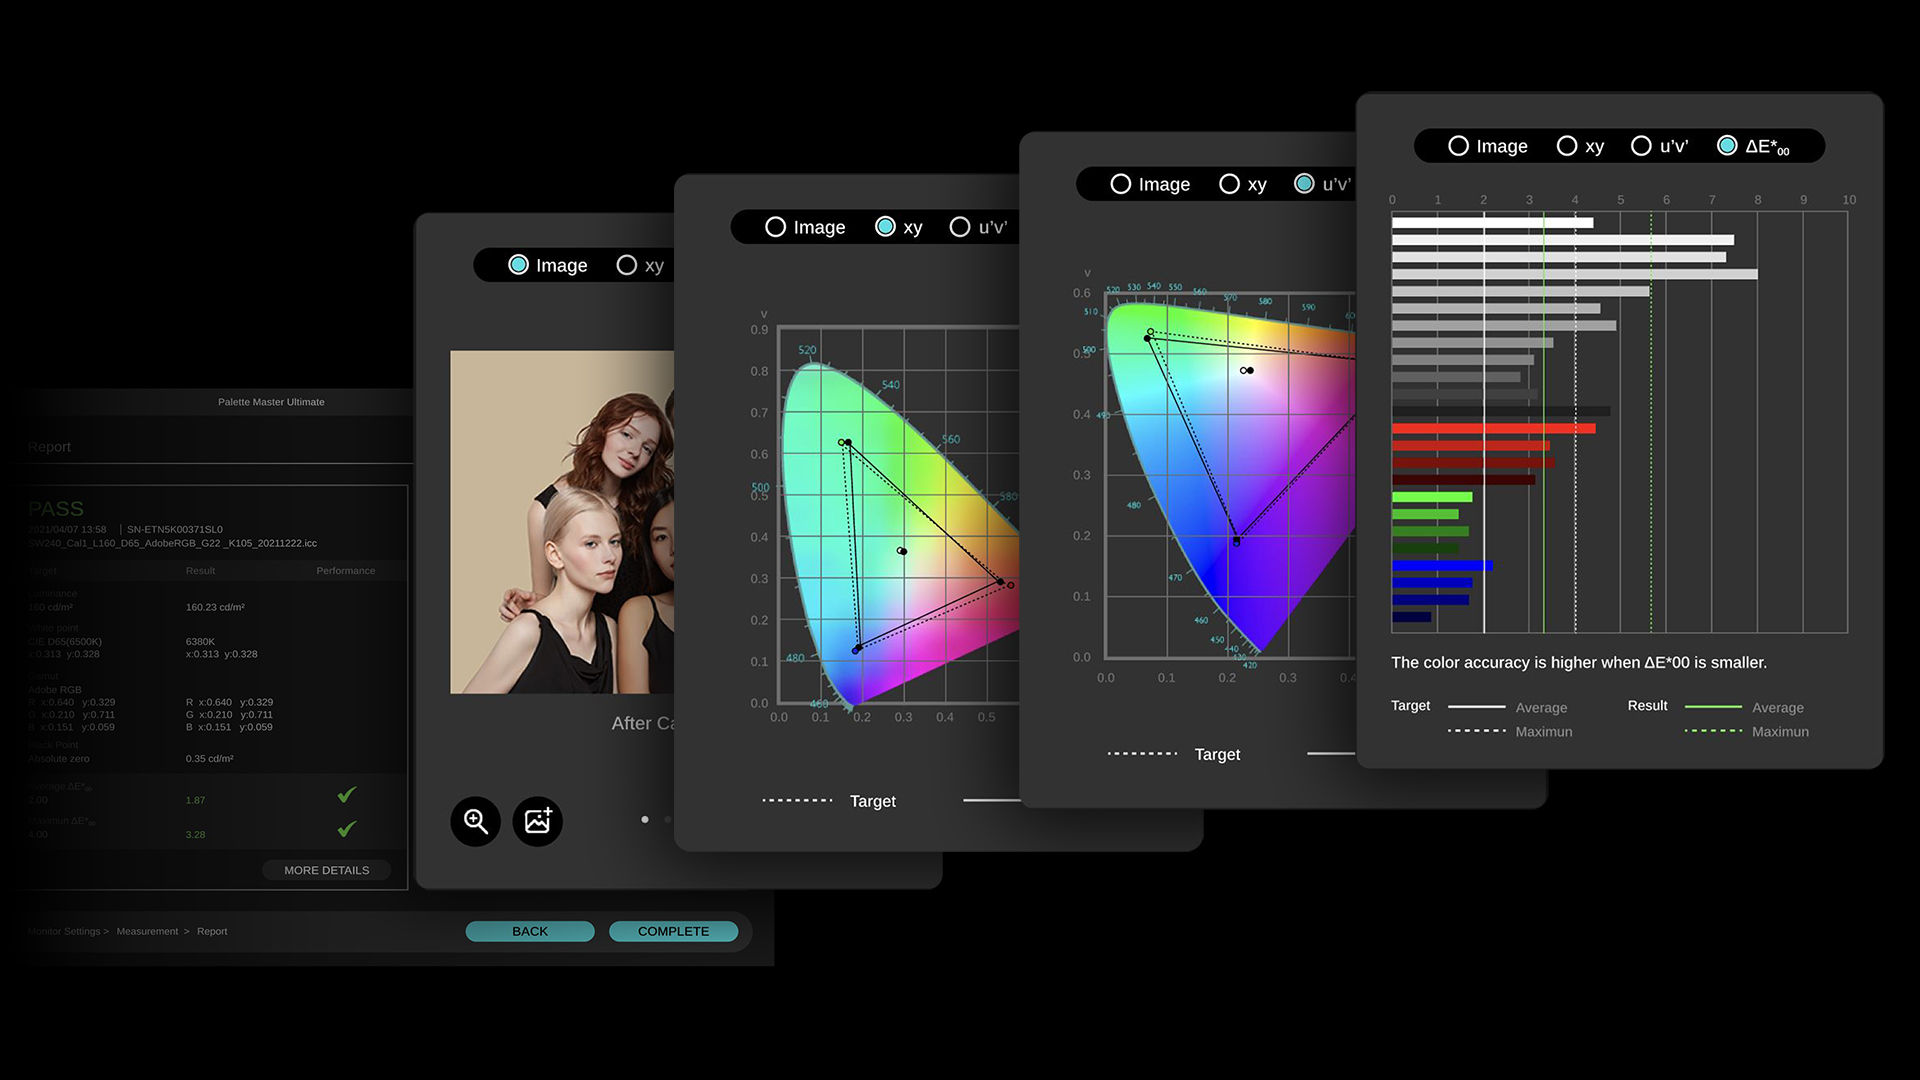Click the zoom/magnify icon on image panel

click(476, 819)
